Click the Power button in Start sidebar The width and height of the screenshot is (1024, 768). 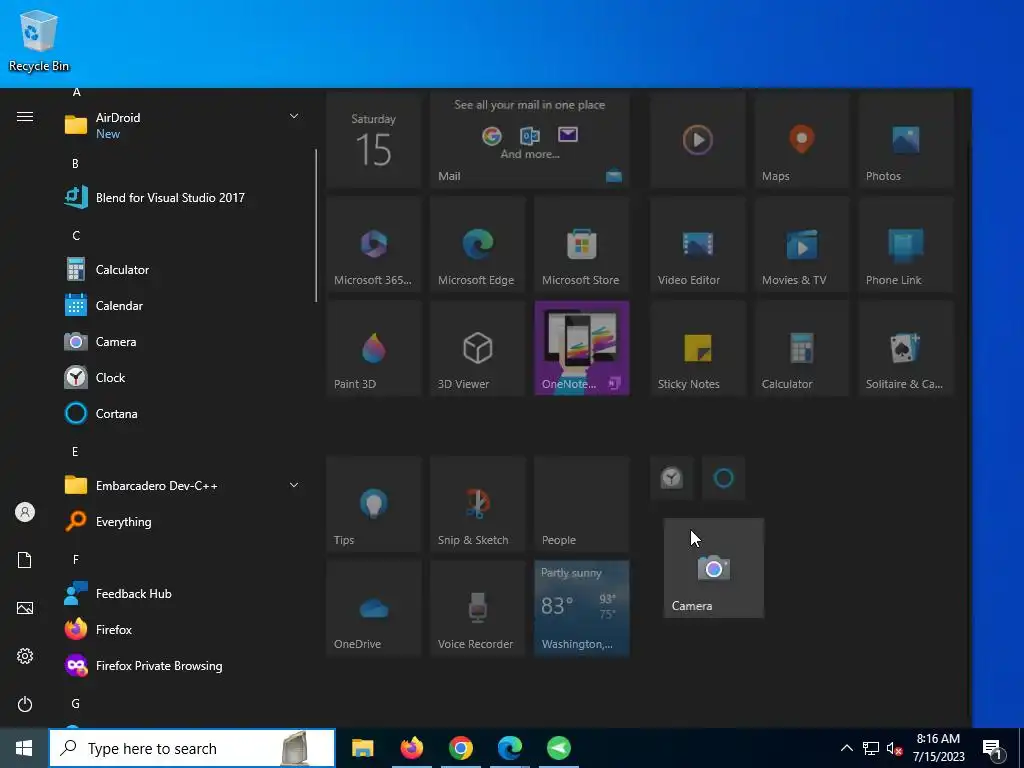25,704
